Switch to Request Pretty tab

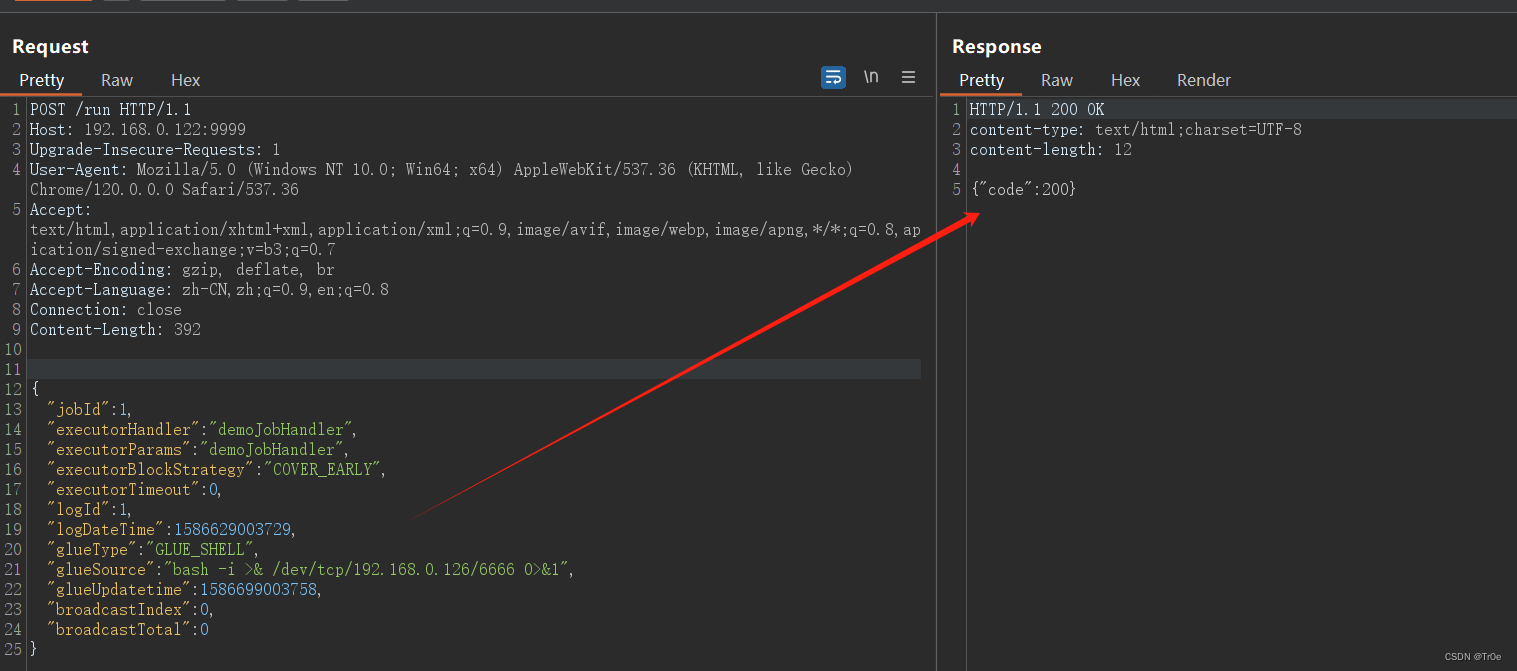pos(41,80)
